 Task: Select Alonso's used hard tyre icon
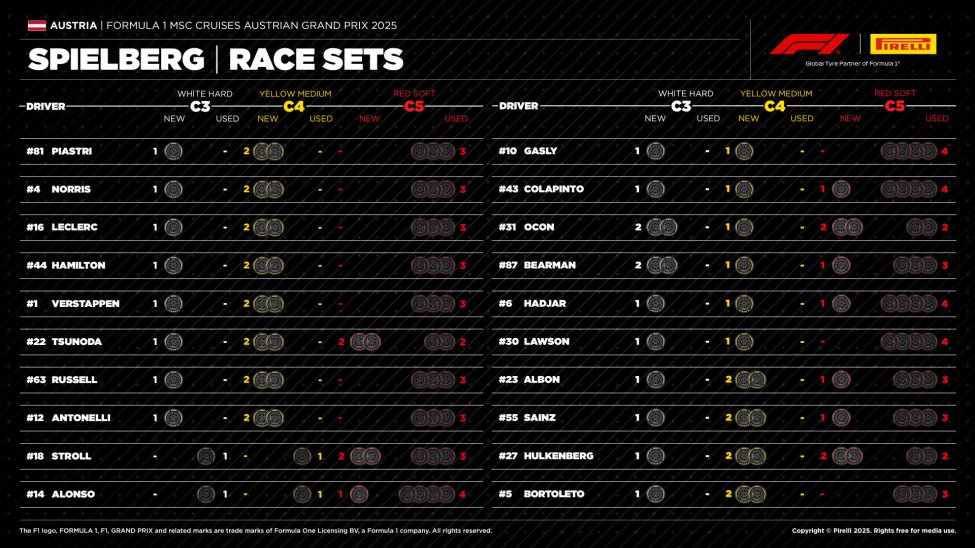click(206, 494)
